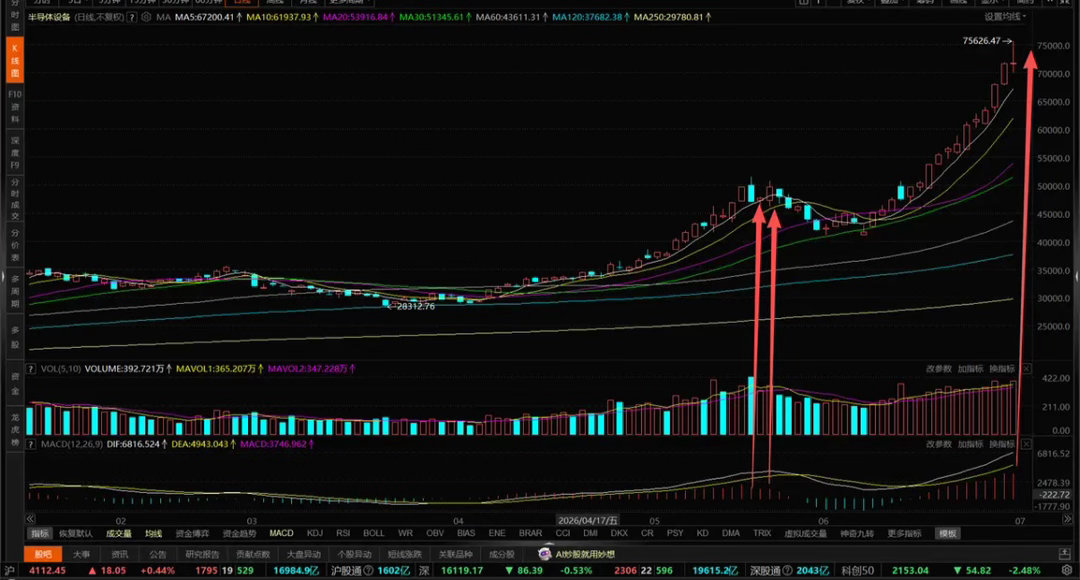The image size is (1080, 580).
Task: Toggle the 资金趋势 indicator
Action: point(239,533)
